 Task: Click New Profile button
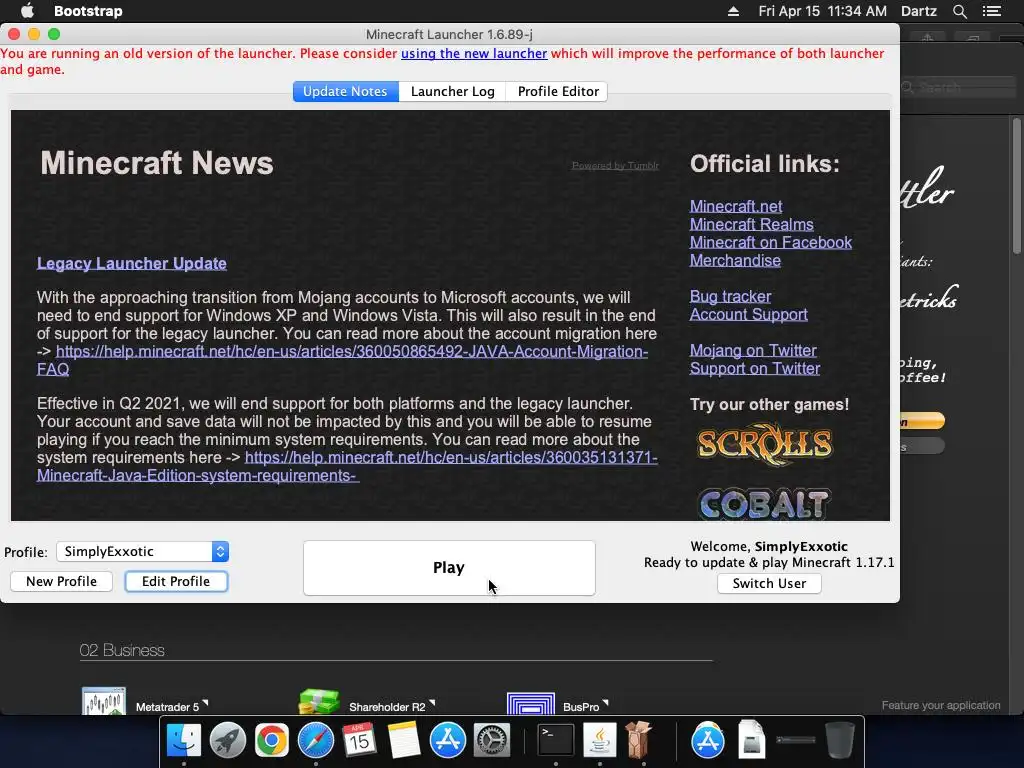[x=61, y=581]
